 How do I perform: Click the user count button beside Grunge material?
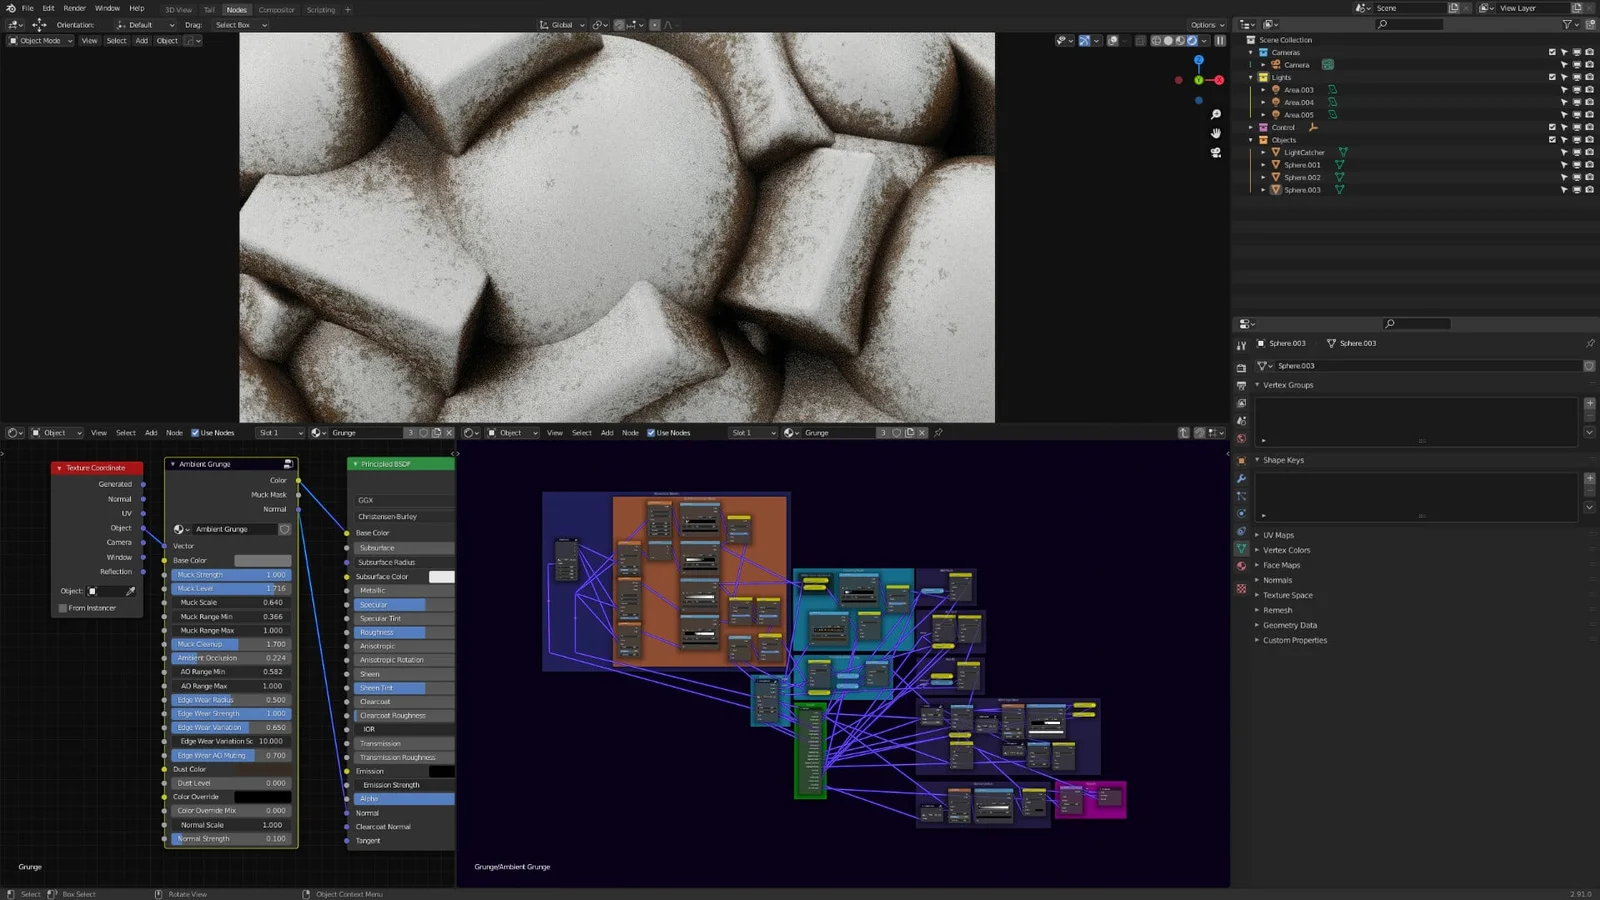[410, 432]
